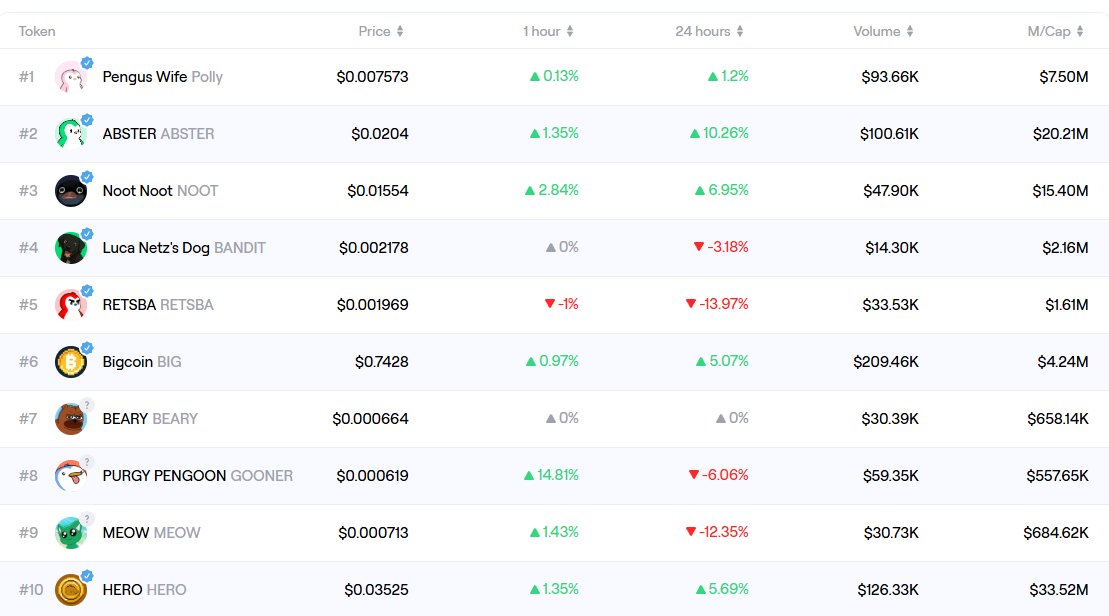
Task: Click volume $100.61K
Action: tap(889, 134)
